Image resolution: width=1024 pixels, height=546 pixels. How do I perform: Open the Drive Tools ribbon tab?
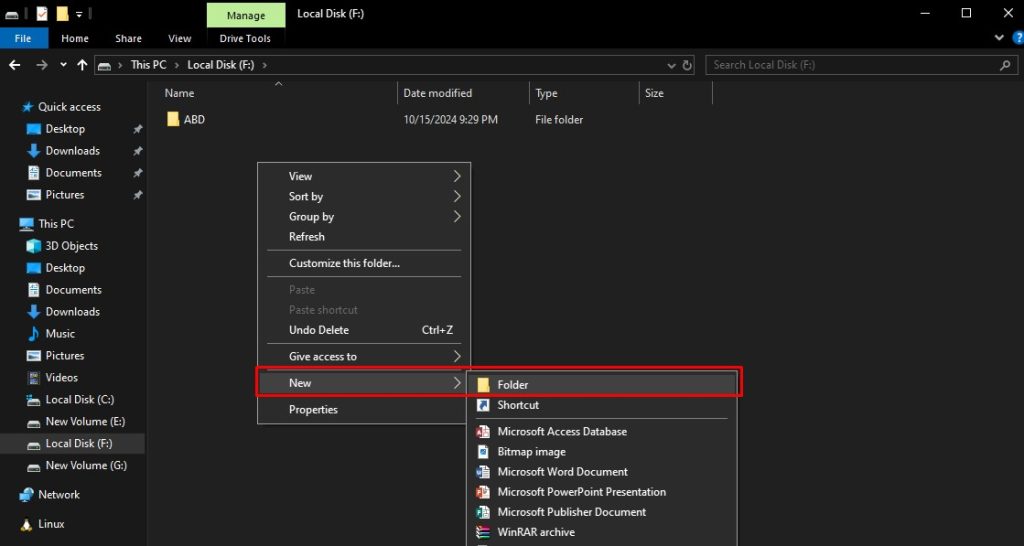[245, 39]
